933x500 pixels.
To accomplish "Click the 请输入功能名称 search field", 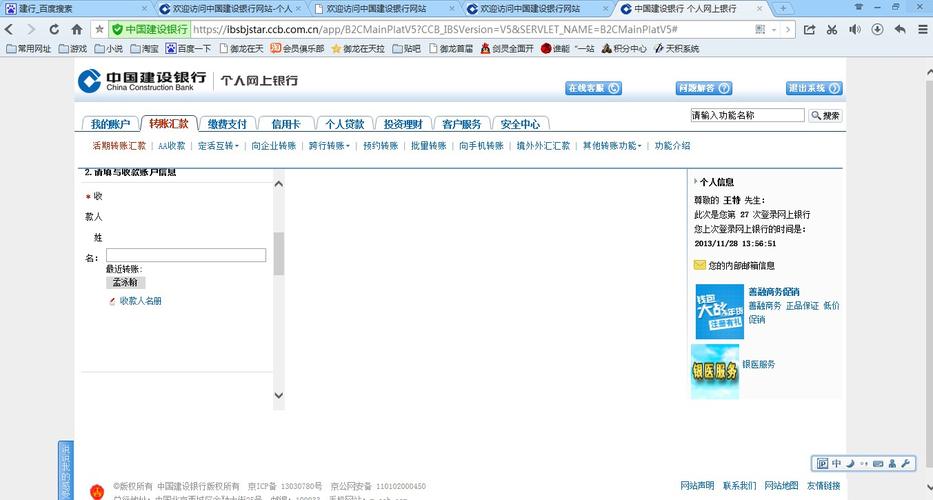I will pos(747,115).
